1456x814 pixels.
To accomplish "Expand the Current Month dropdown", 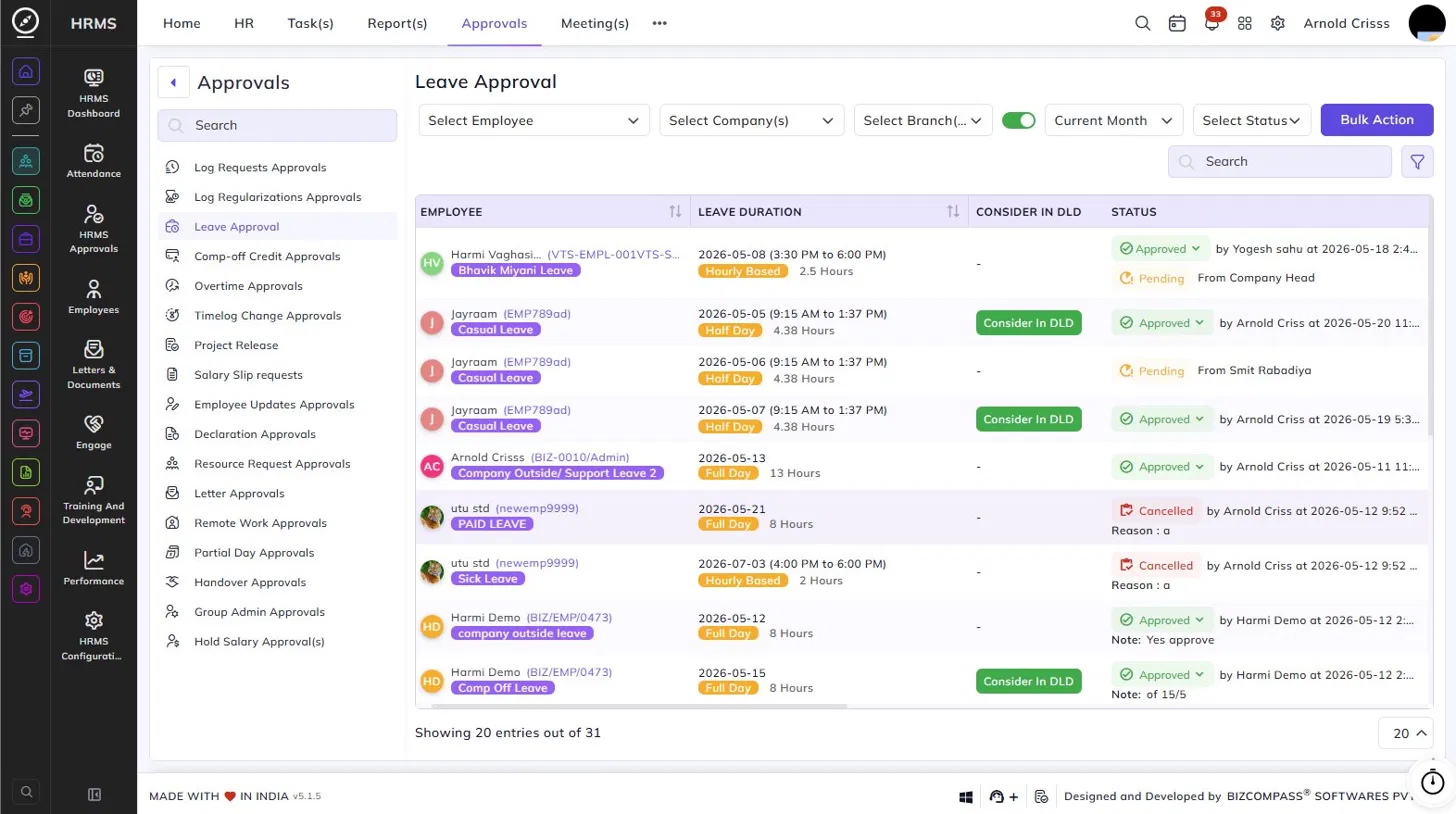I will 1114,120.
